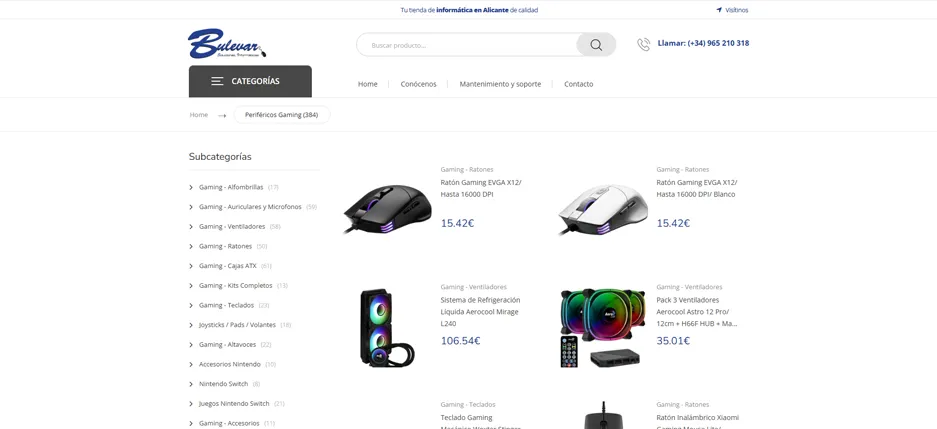Open black EVGA X12 mouse image
Image resolution: width=937 pixels, height=429 pixels.
pyautogui.click(x=387, y=209)
